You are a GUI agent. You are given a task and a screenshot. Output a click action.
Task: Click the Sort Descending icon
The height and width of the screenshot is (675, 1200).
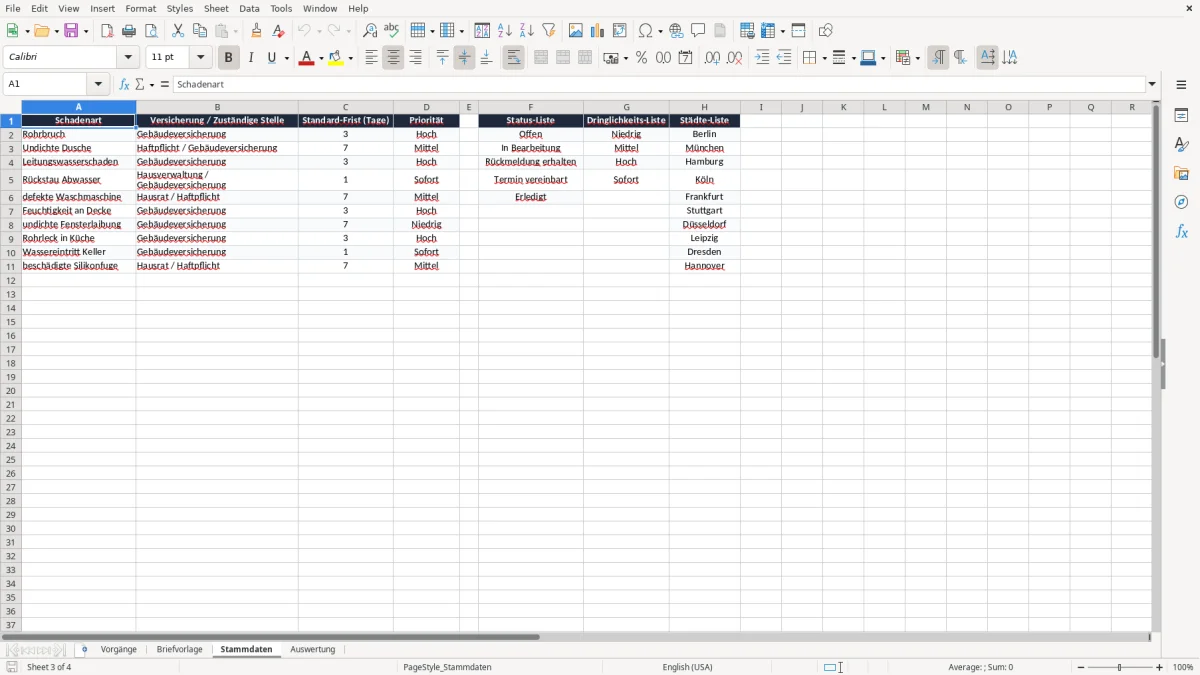click(x=527, y=31)
